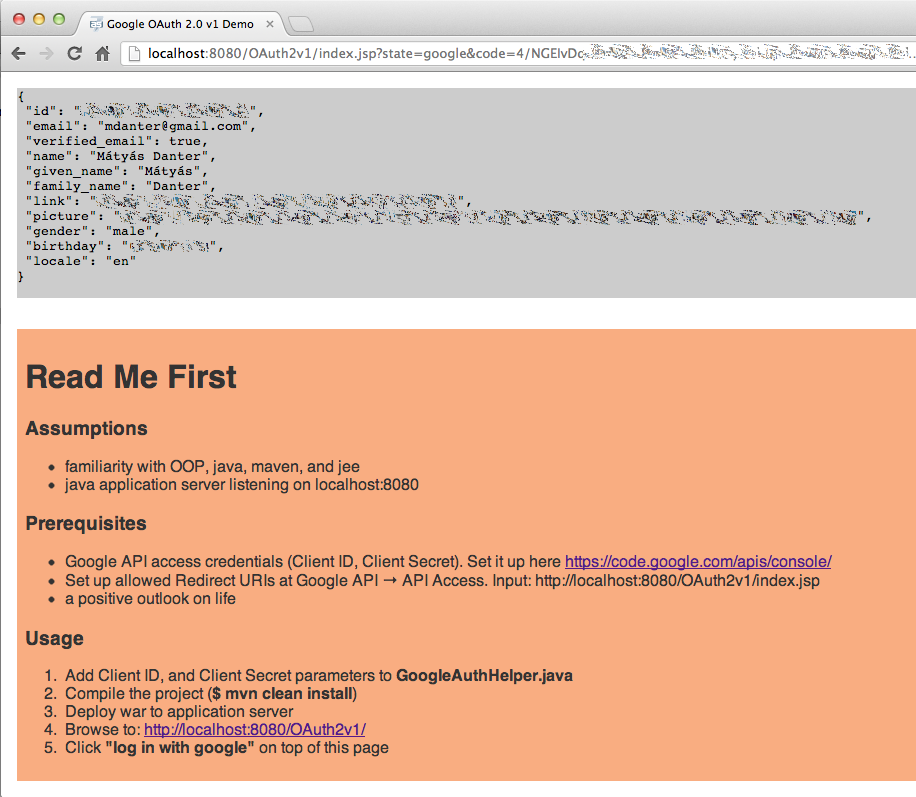Click the "id" JSON key

tap(40, 111)
